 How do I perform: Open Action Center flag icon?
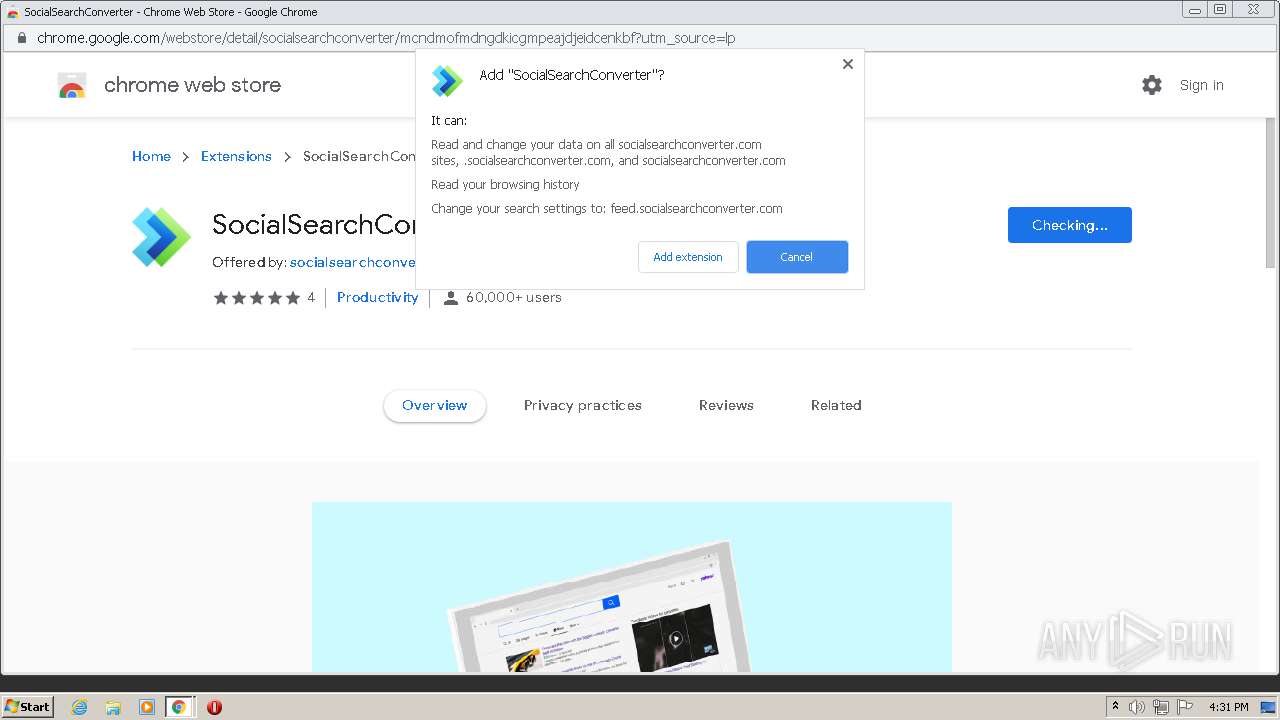pyautogui.click(x=1185, y=707)
